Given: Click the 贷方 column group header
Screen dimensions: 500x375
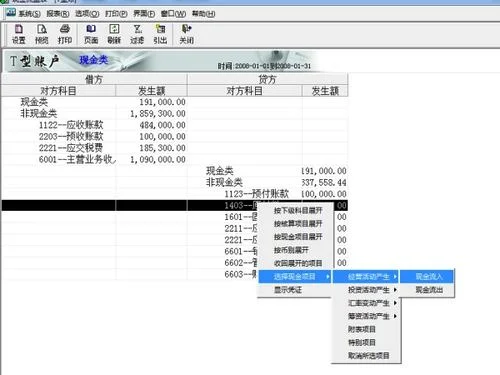Looking at the screenshot, I should [268, 79].
